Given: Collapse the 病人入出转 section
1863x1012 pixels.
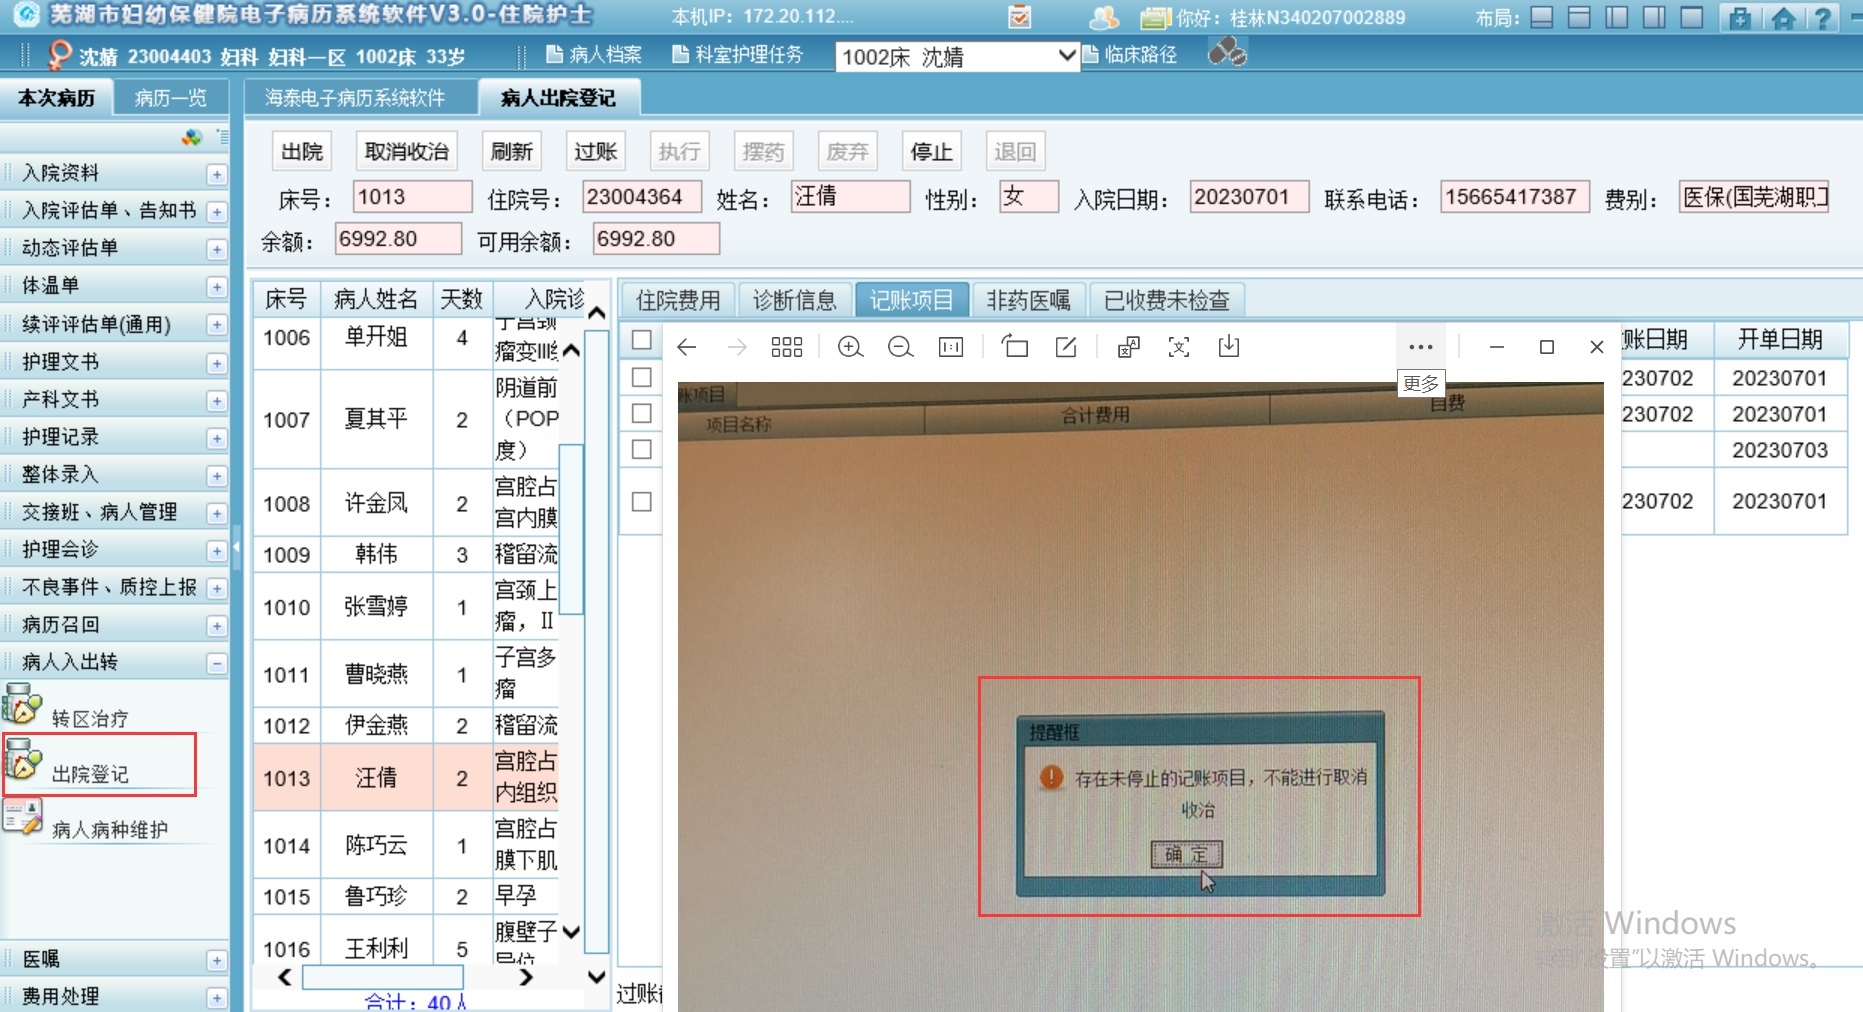Looking at the screenshot, I should click(x=216, y=664).
